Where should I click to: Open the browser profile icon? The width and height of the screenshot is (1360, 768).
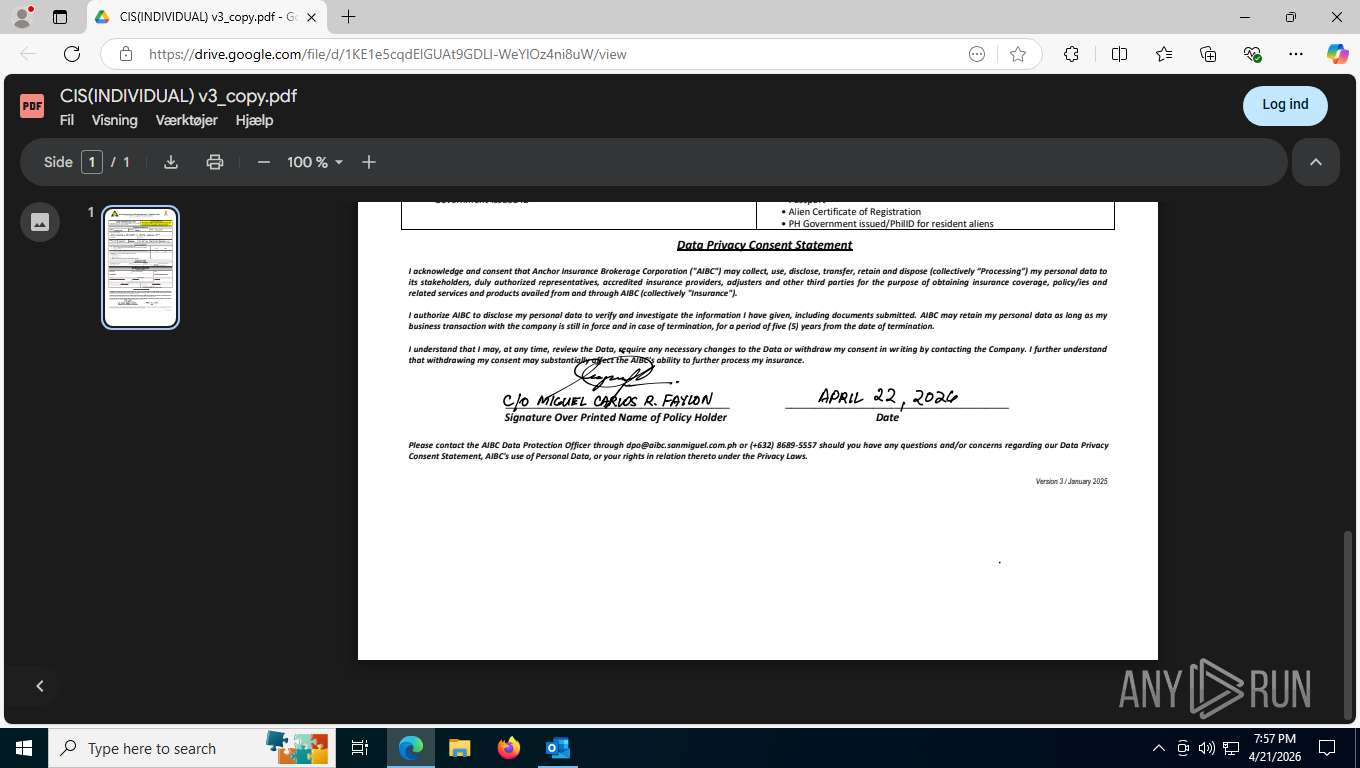coord(22,17)
